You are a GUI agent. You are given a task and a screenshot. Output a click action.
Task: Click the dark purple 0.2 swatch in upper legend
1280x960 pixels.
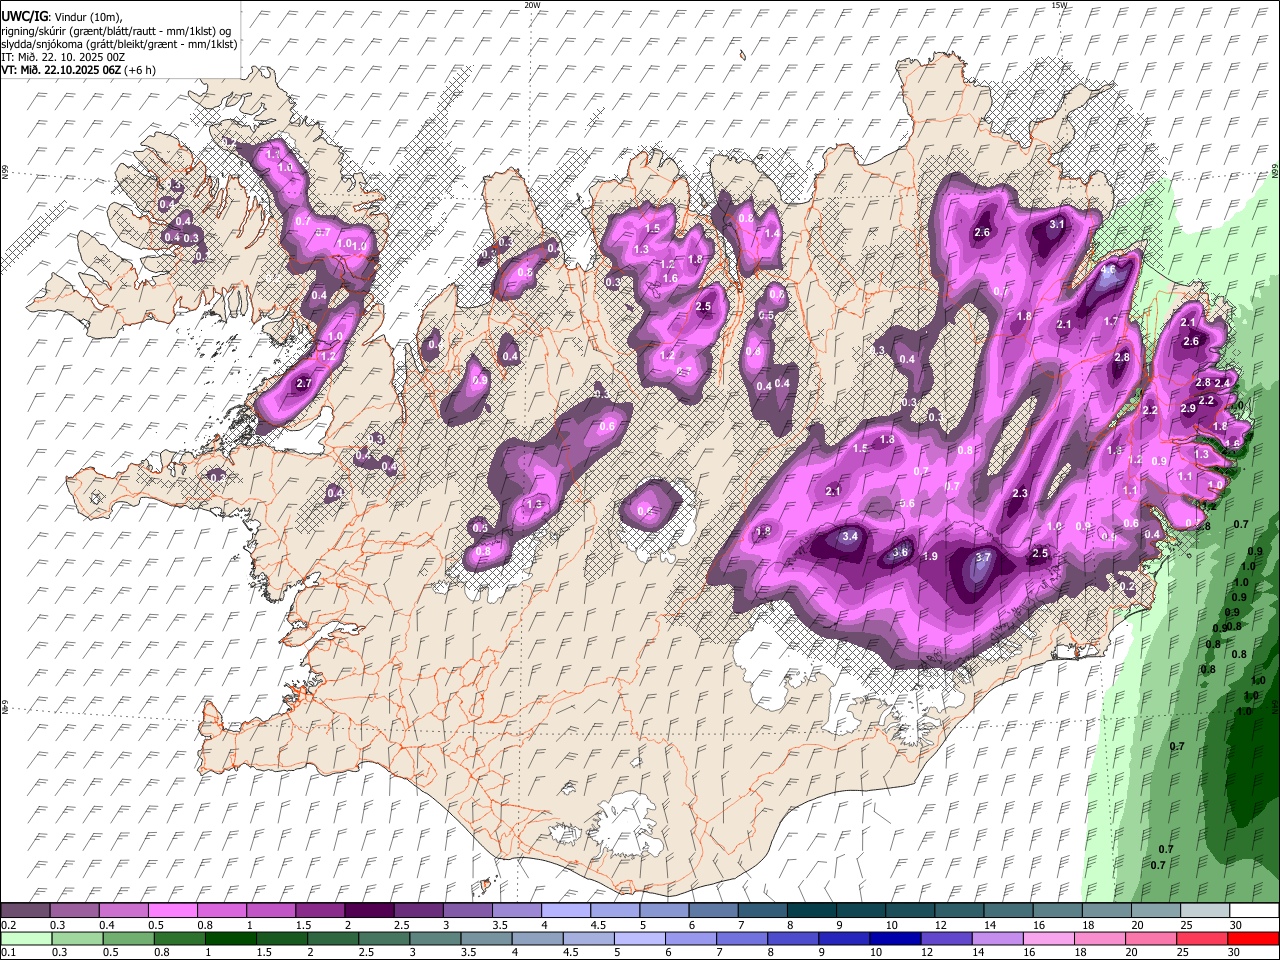pyautogui.click(x=25, y=911)
